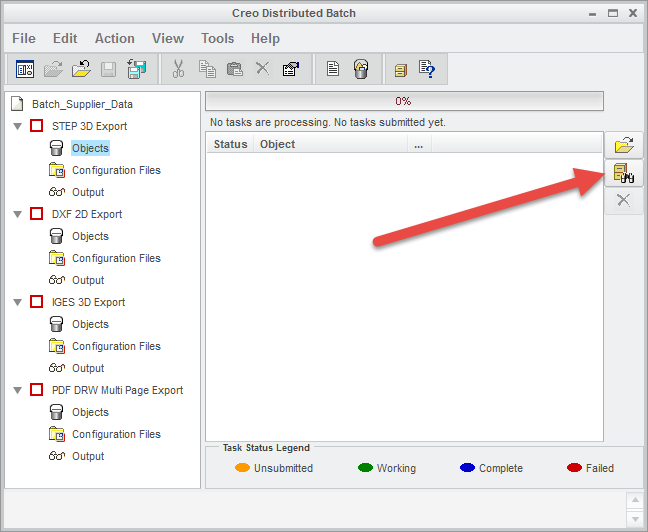Screen dimensions: 648x532
Task: Collapse the IGES 3D Export node
Action: point(17,302)
